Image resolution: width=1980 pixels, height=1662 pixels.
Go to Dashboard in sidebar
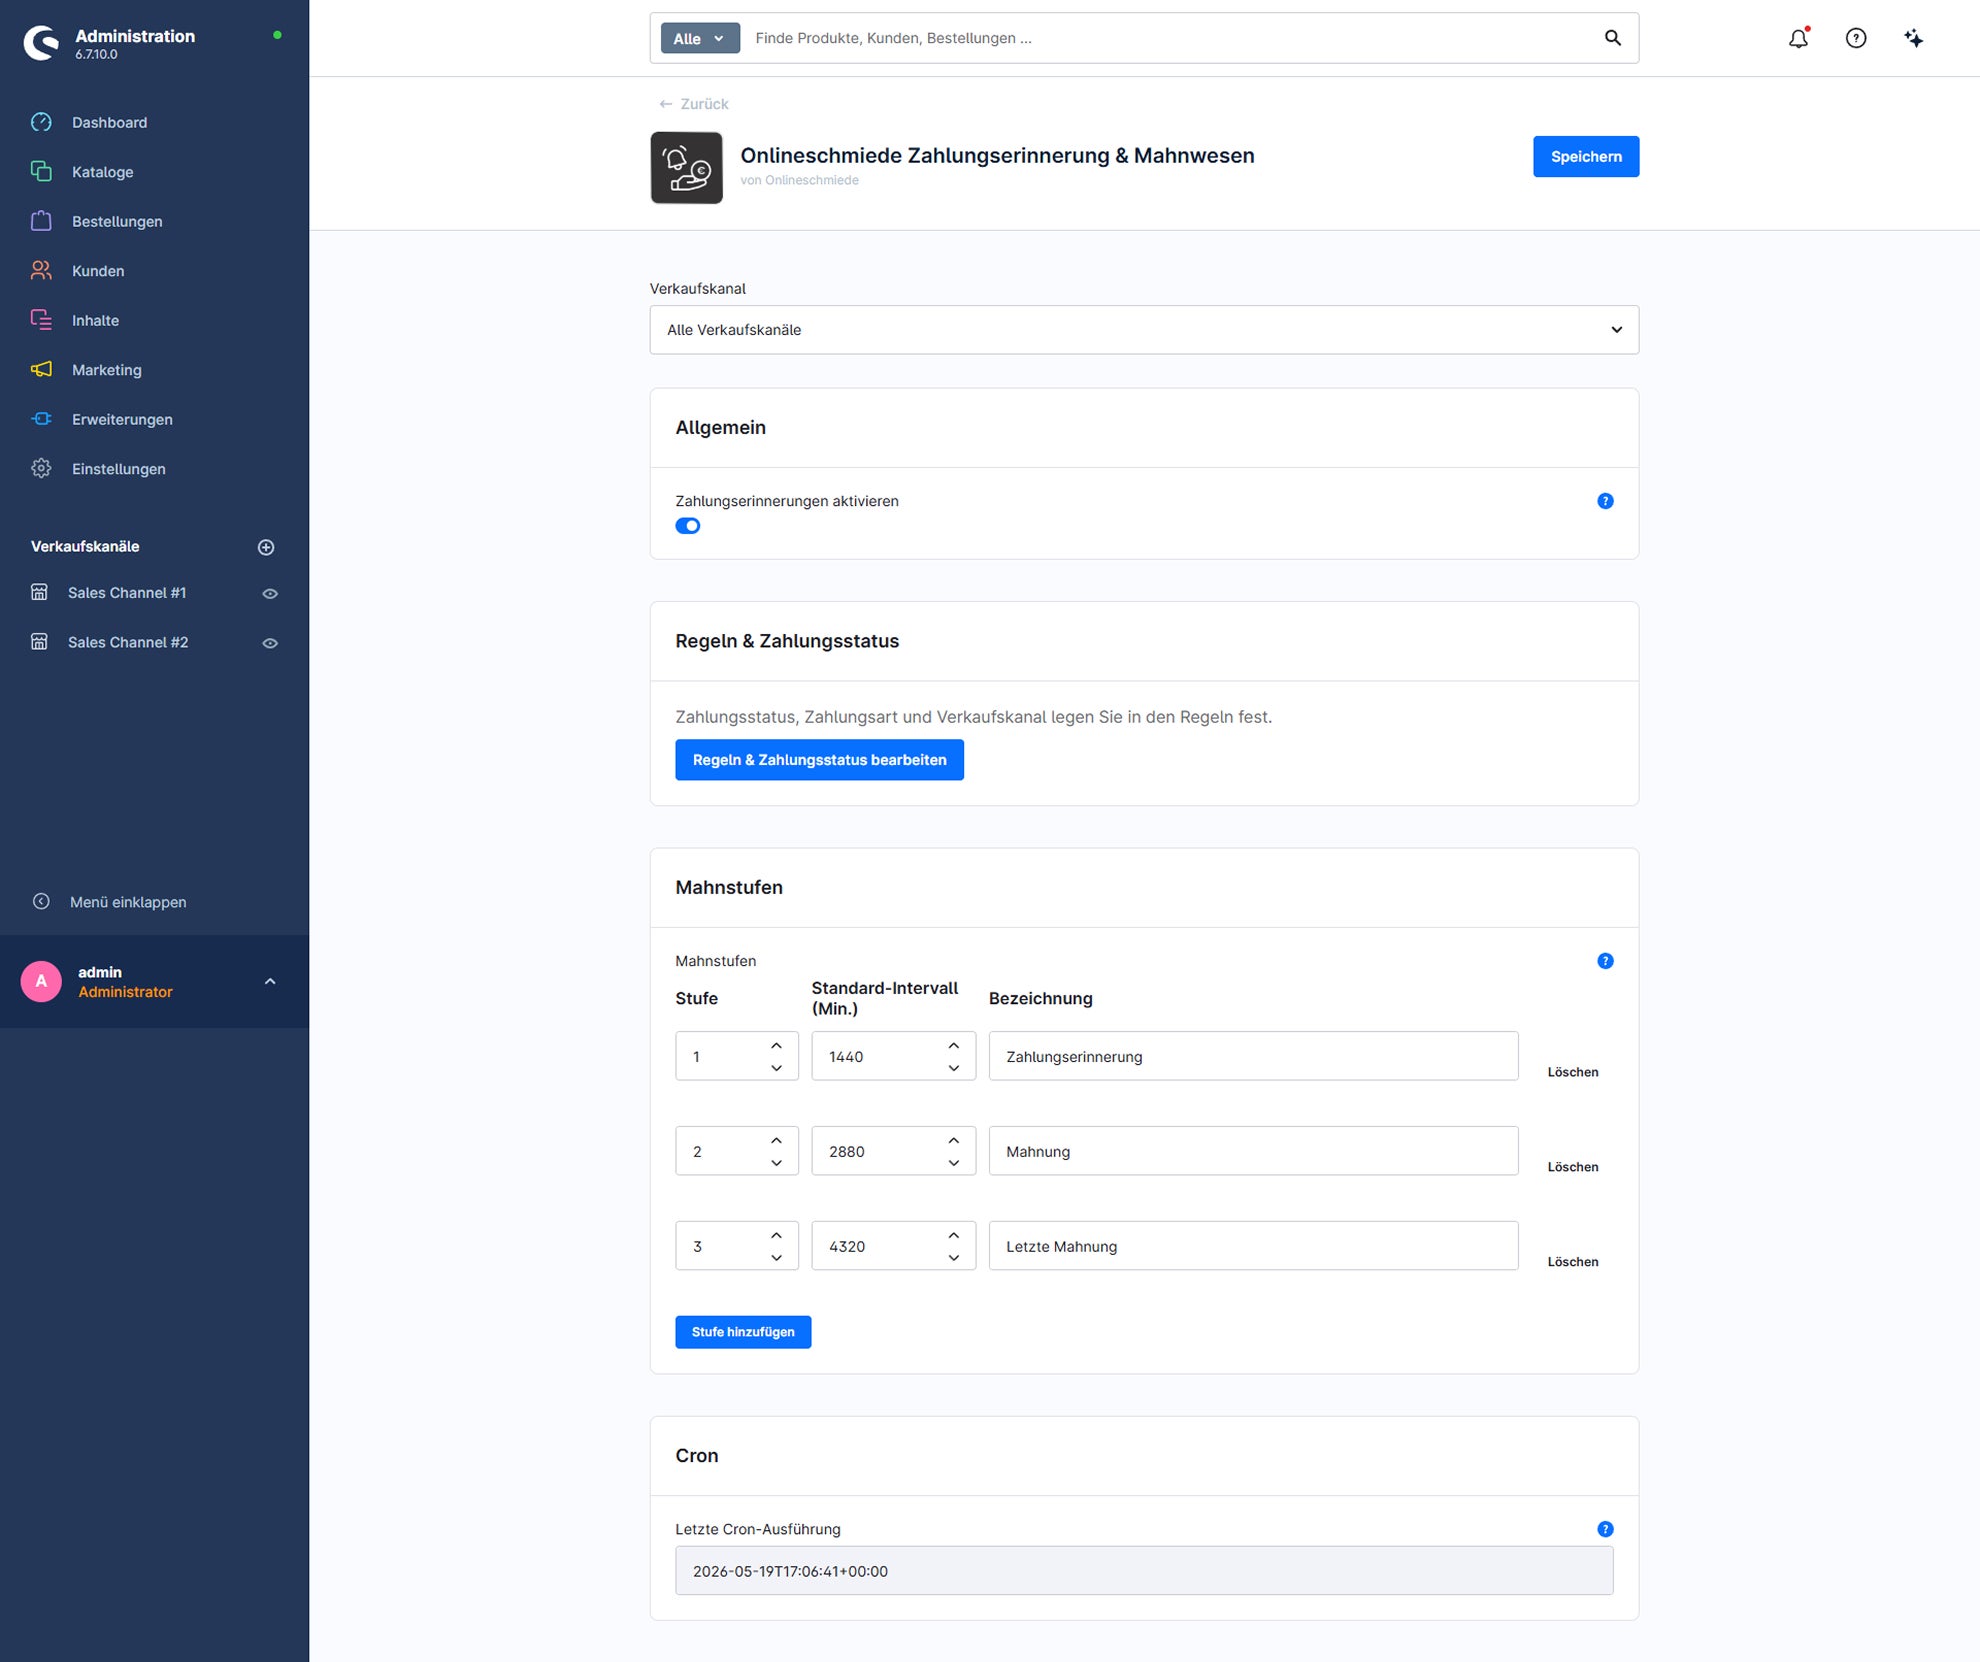point(109,122)
